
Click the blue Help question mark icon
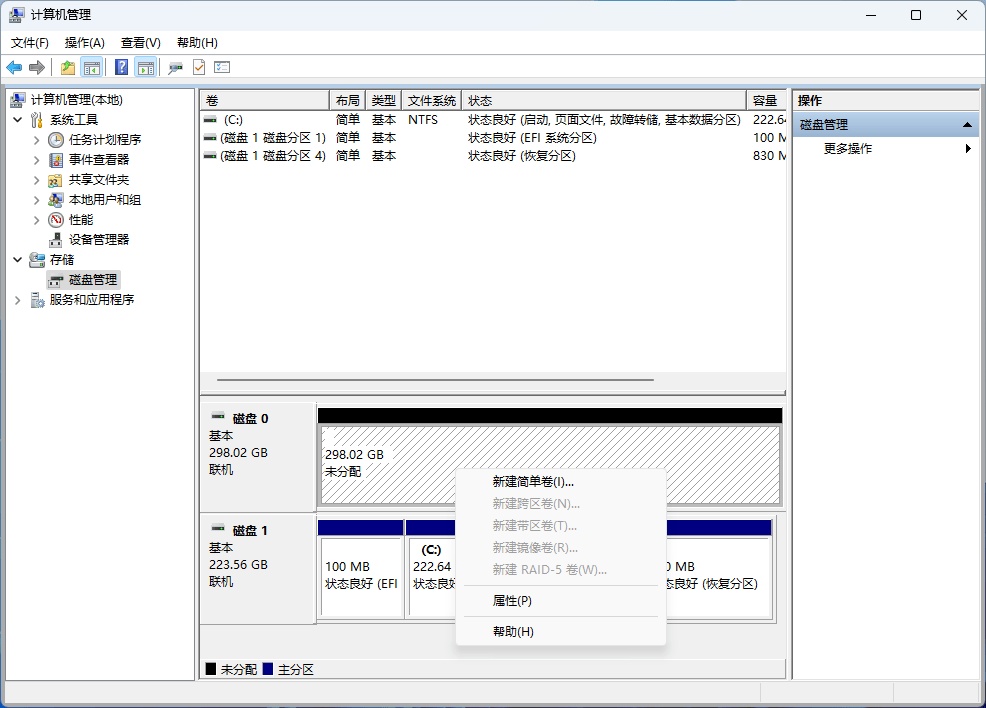[x=121, y=68]
